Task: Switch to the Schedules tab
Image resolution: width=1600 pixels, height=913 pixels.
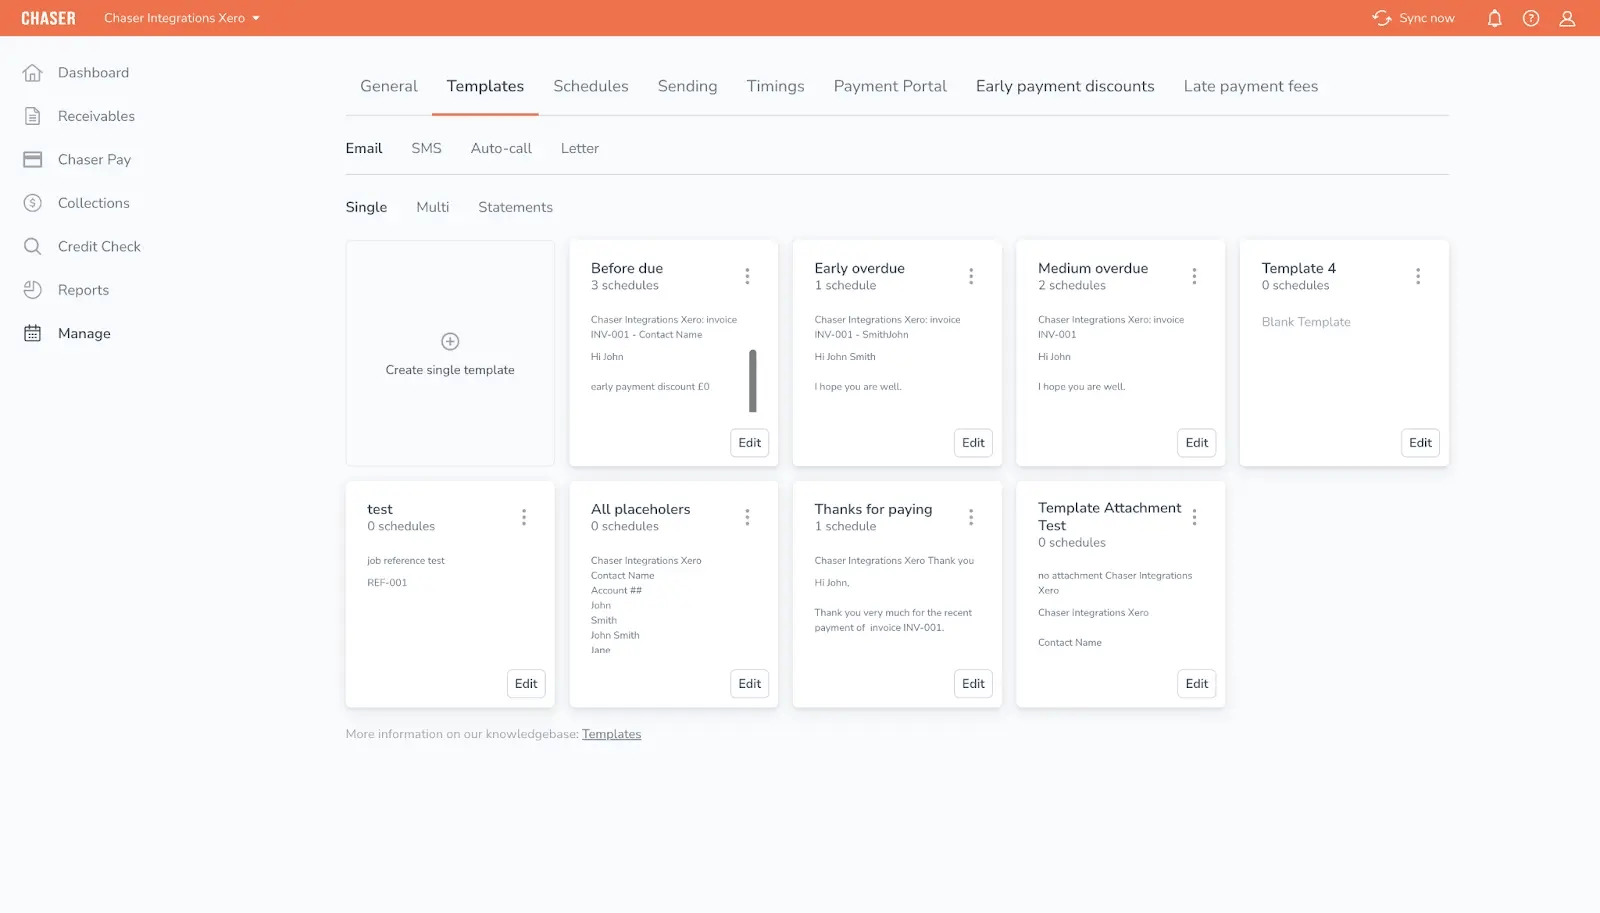Action: click(x=590, y=86)
